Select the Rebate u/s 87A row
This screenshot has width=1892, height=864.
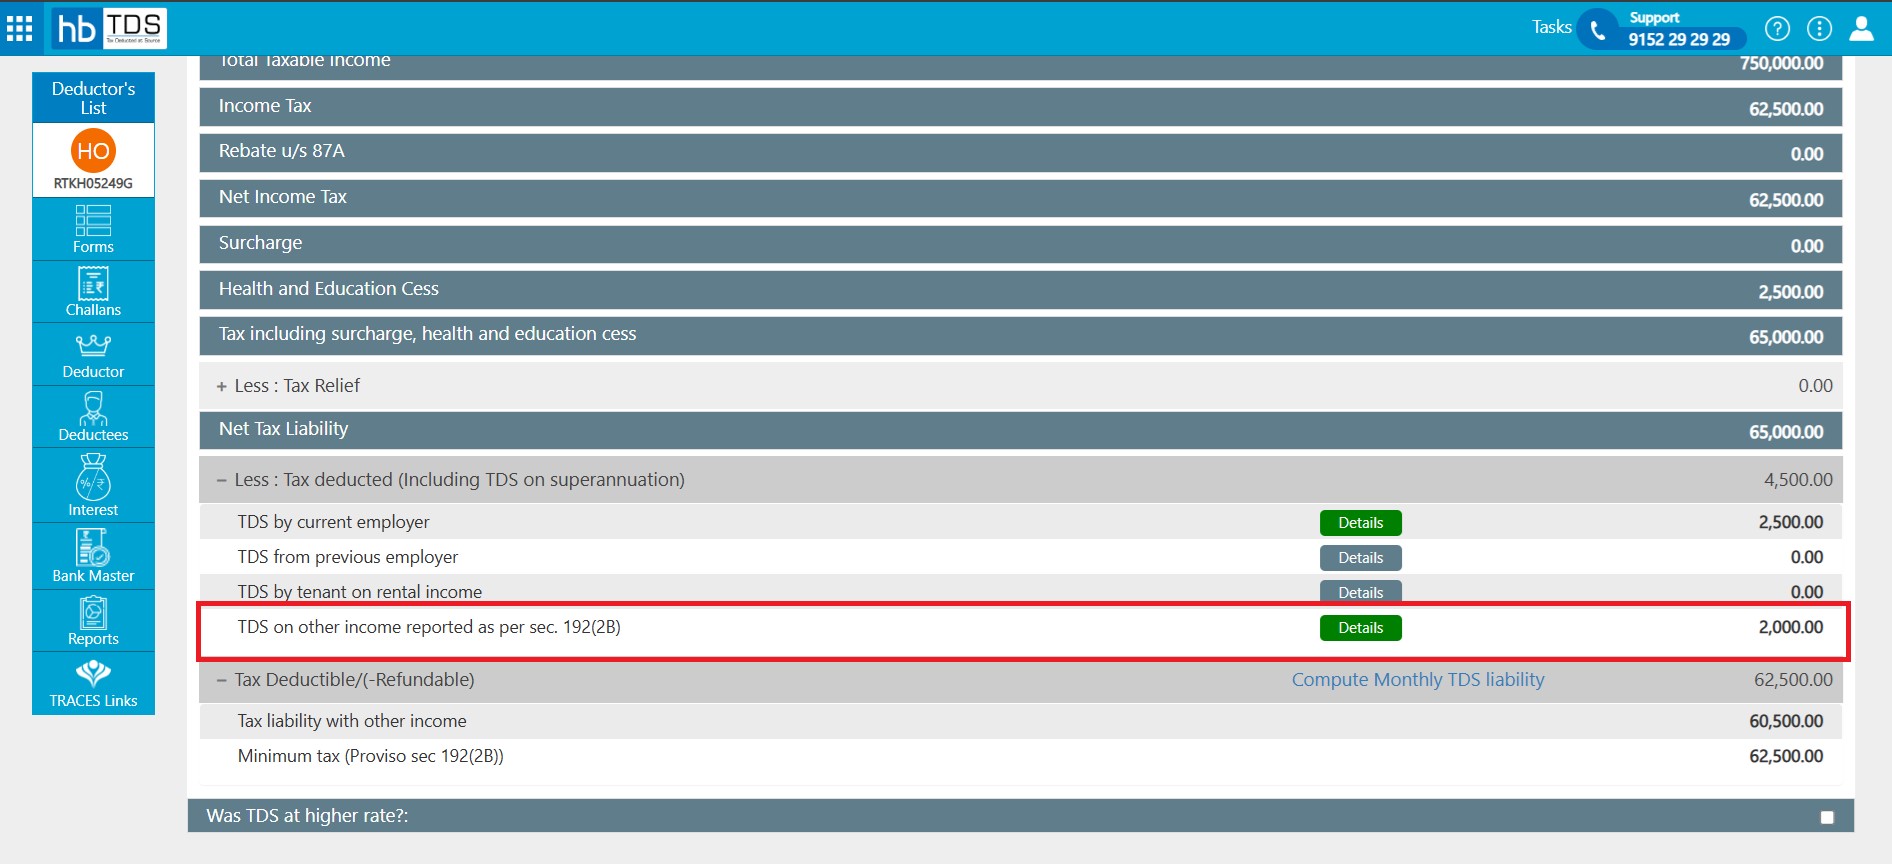(1020, 152)
